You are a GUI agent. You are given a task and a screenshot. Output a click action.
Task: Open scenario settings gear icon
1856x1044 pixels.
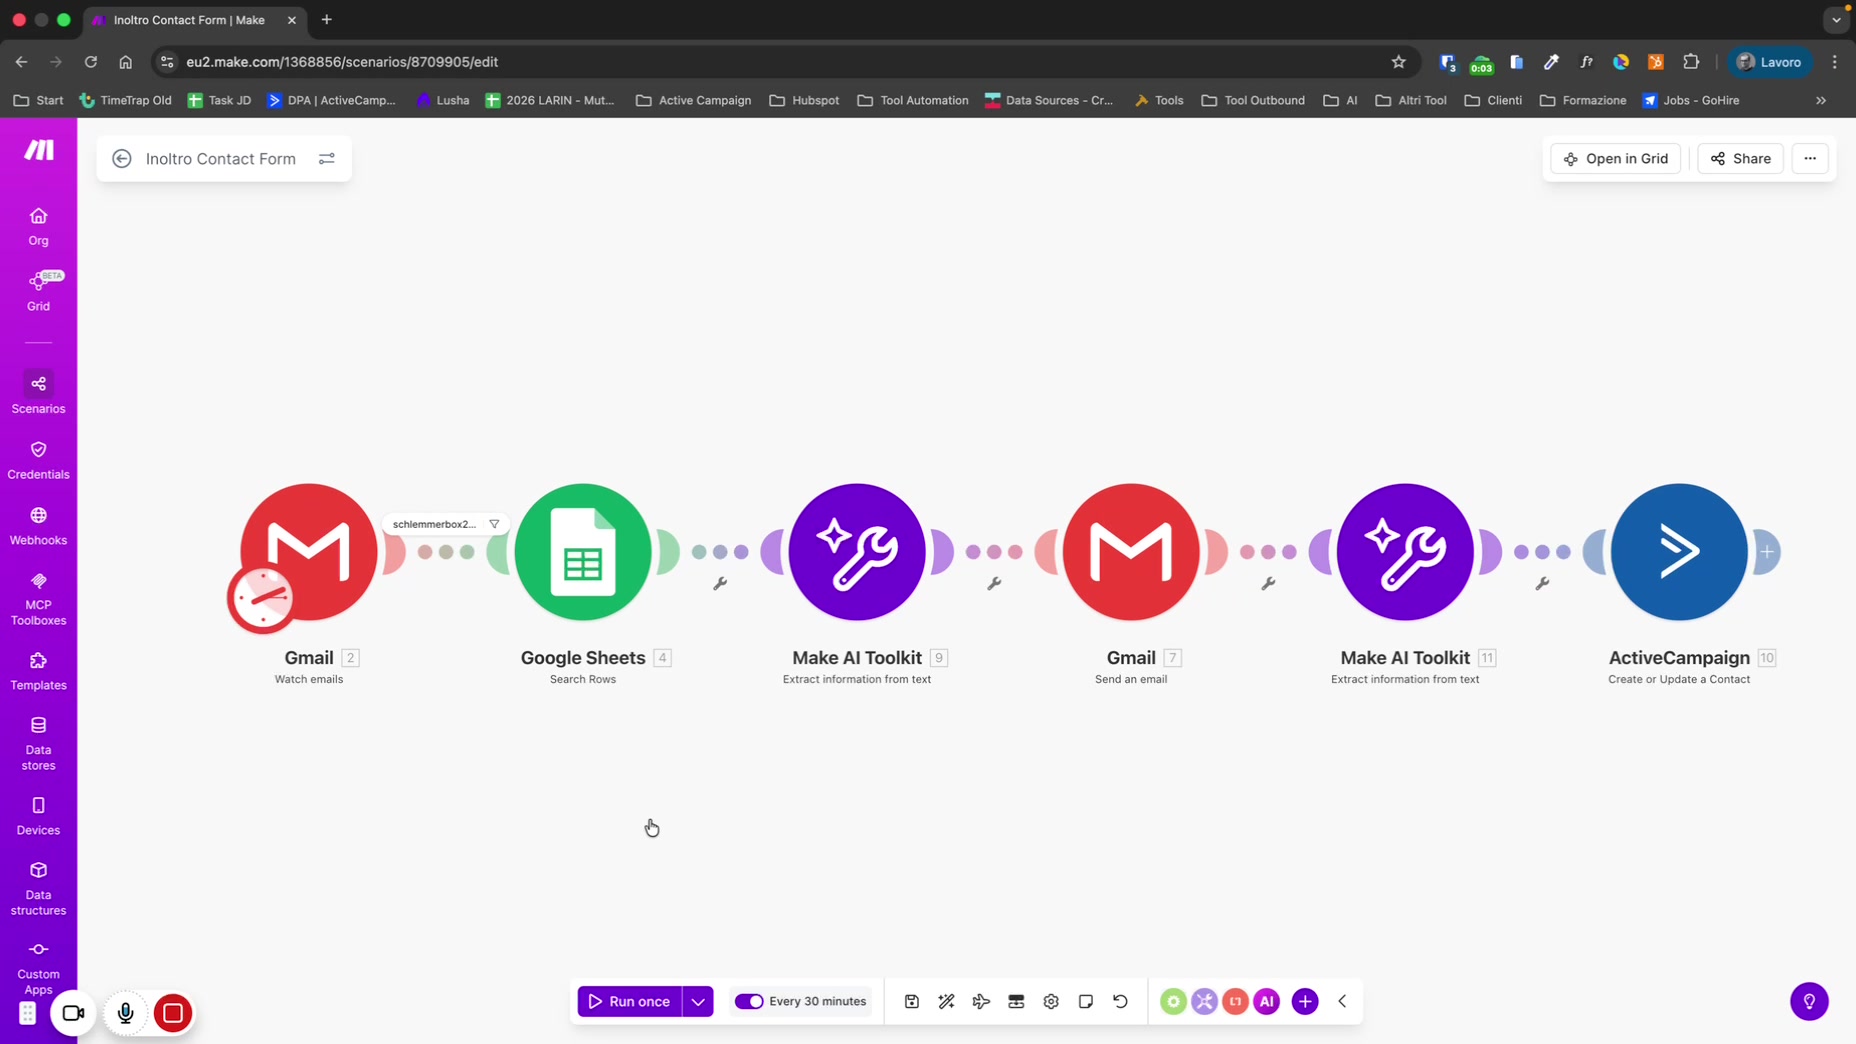(x=1051, y=1001)
